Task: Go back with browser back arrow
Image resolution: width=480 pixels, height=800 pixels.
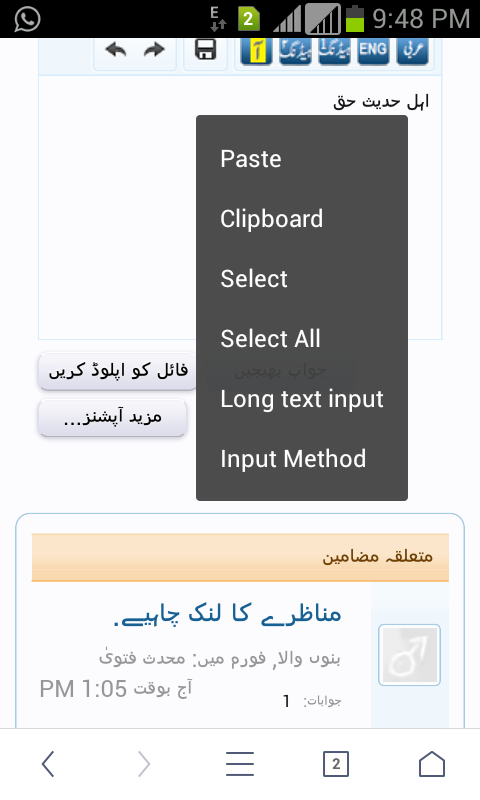Action: pyautogui.click(x=48, y=764)
